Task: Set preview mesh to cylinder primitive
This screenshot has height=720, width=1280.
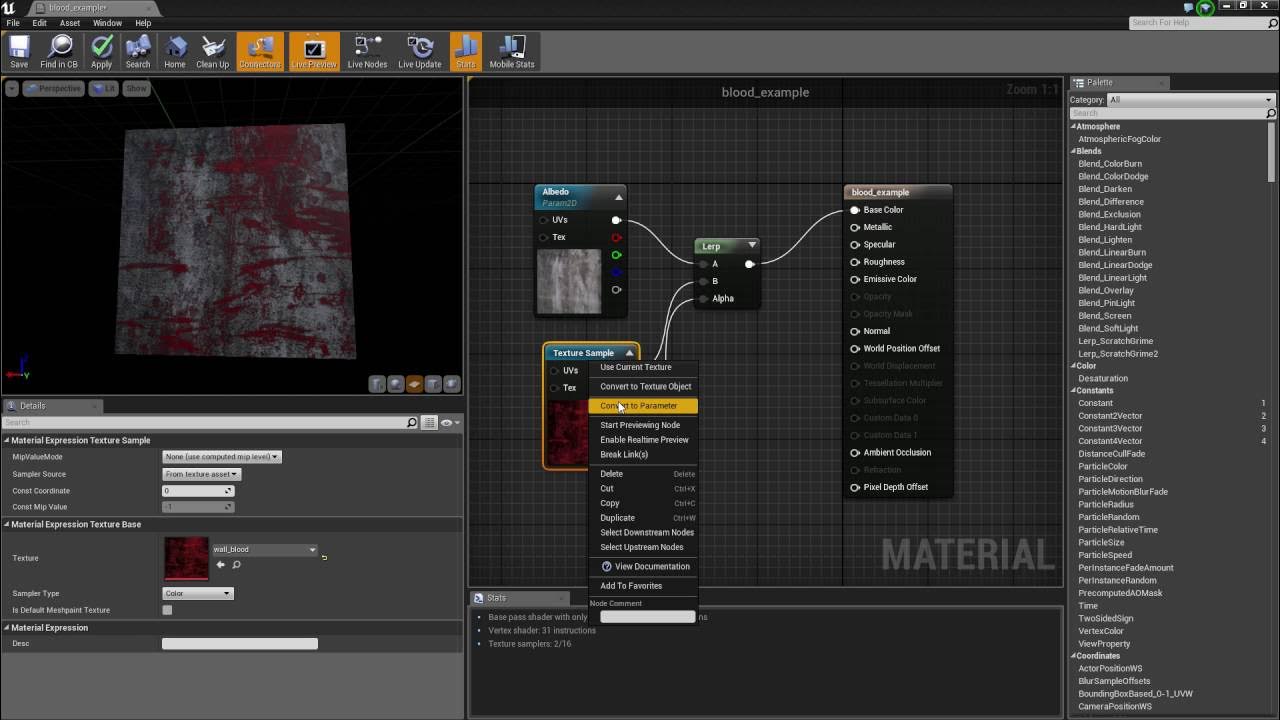Action: (x=377, y=383)
